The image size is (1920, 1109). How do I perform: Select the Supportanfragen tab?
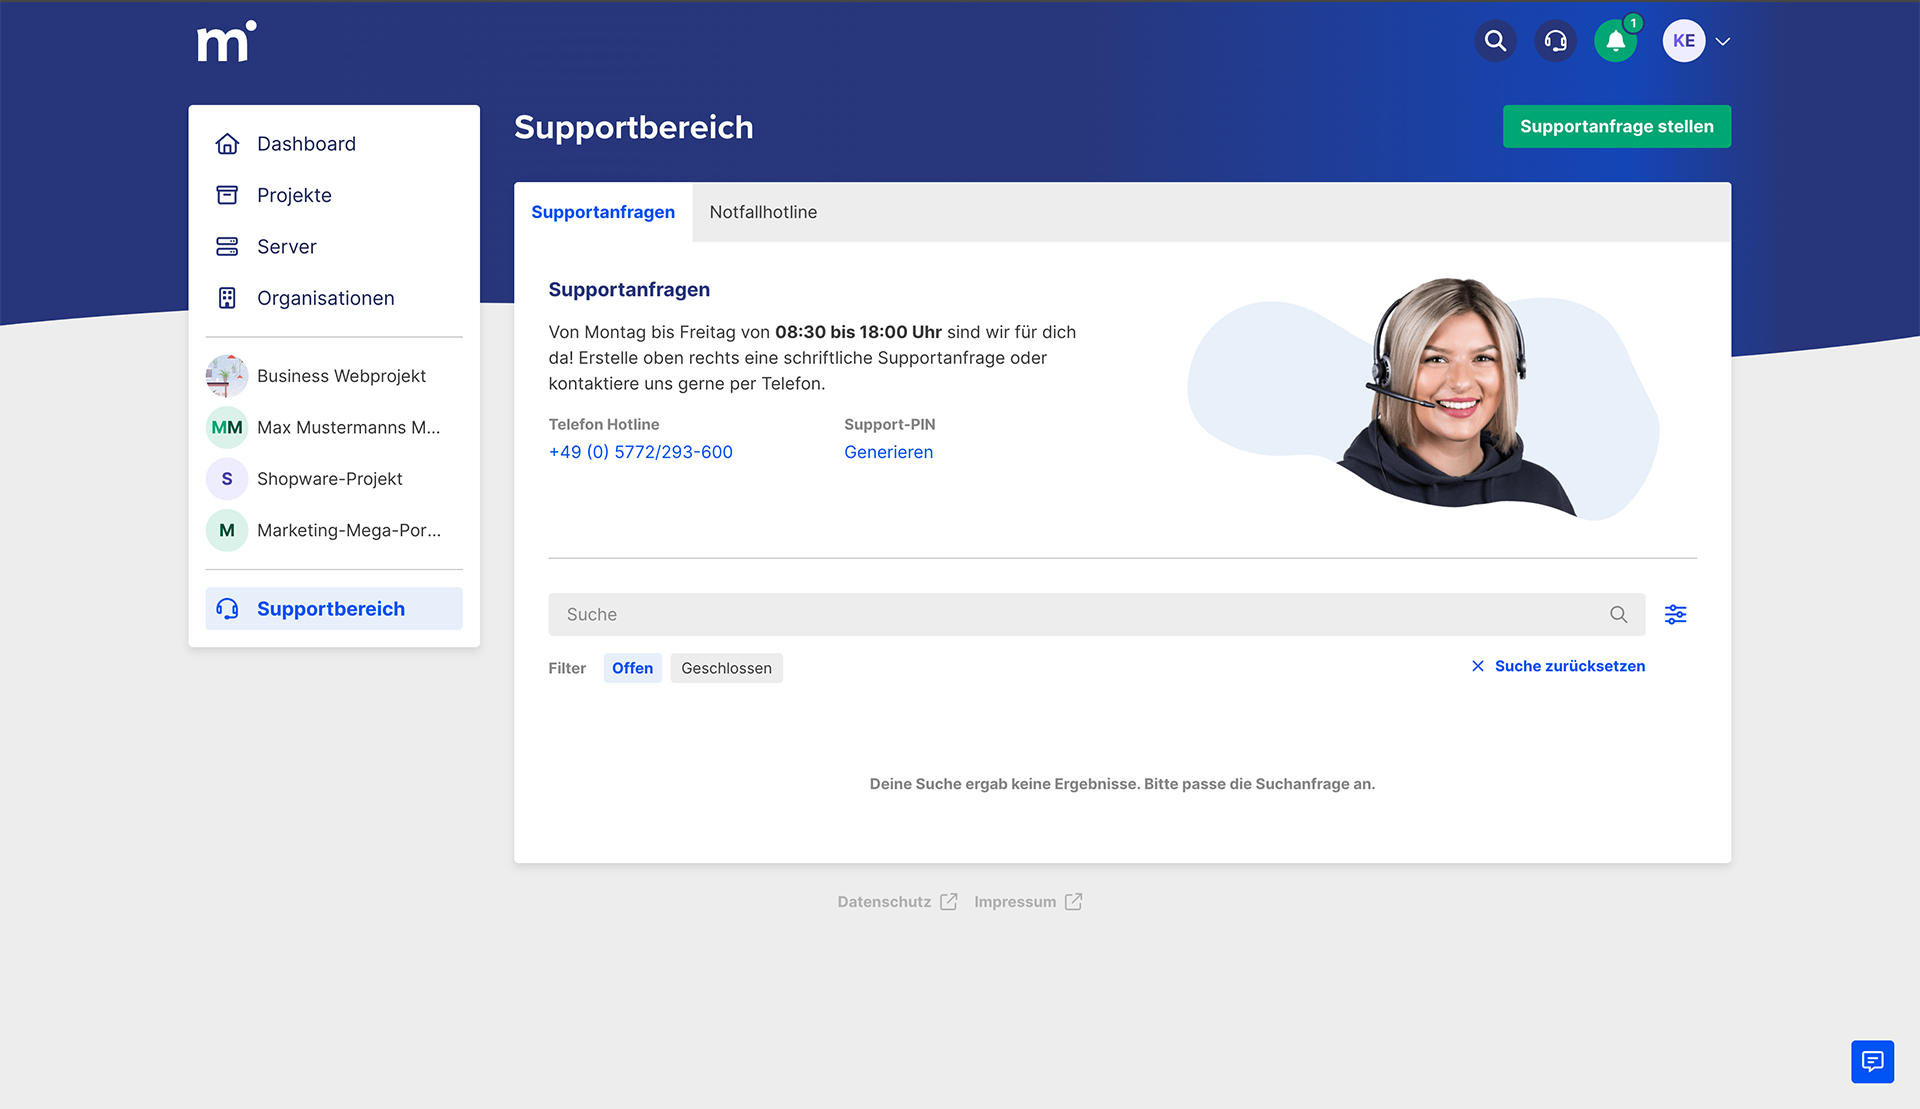(x=602, y=212)
